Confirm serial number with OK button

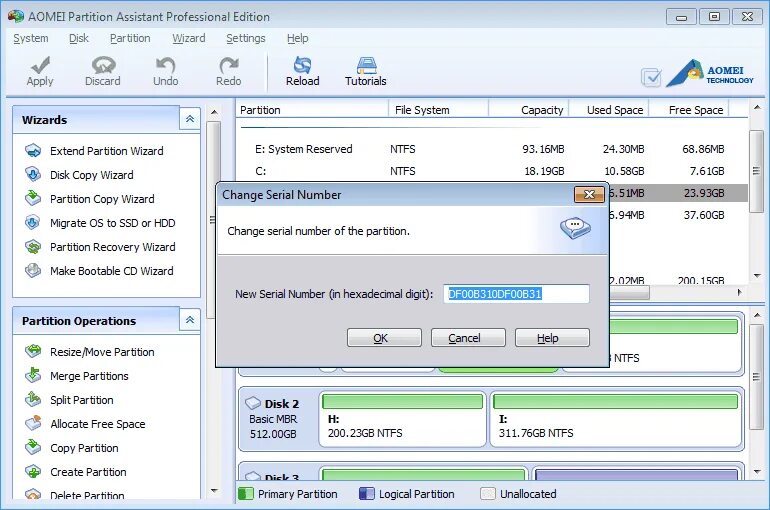pos(384,338)
